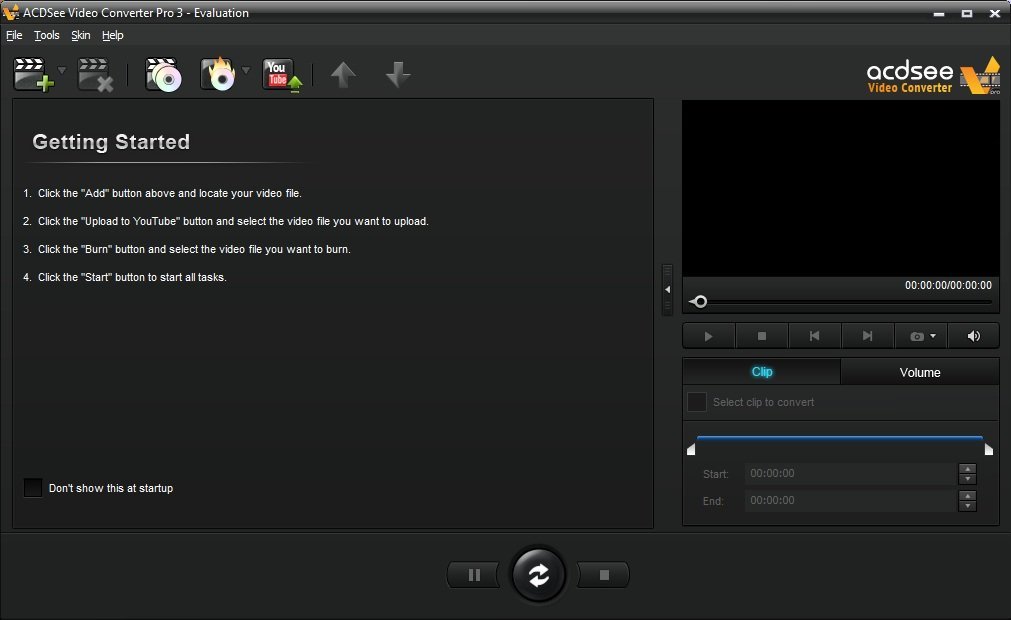
Task: Expand the Burn button dropdown arrow
Action: (246, 70)
